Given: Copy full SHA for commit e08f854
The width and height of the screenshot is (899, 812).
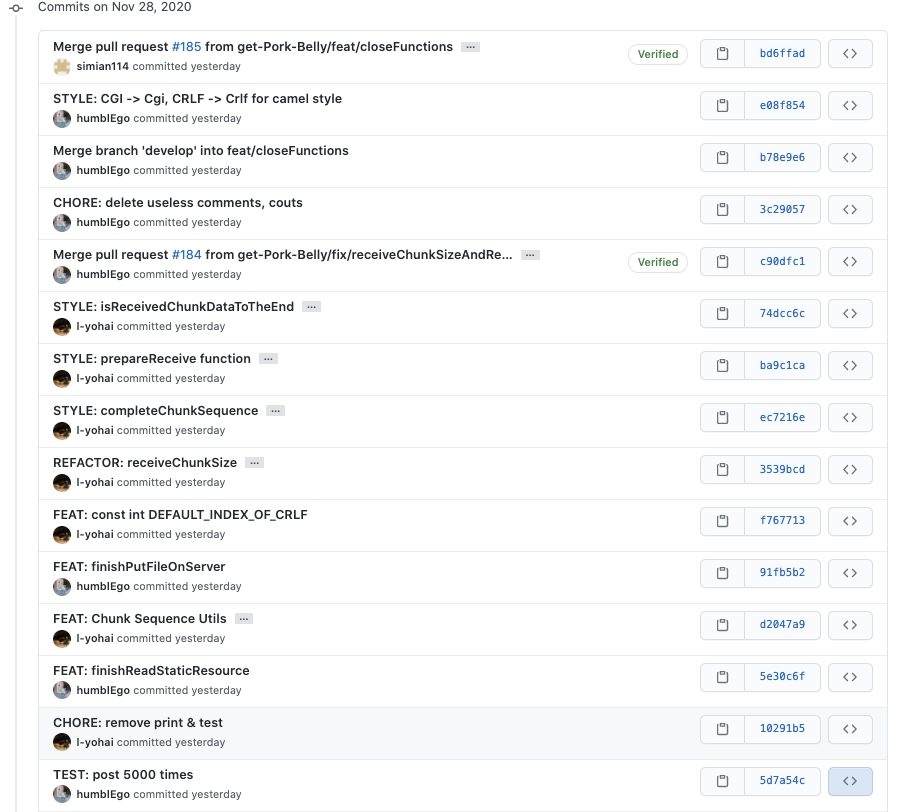Looking at the screenshot, I should click(x=722, y=106).
